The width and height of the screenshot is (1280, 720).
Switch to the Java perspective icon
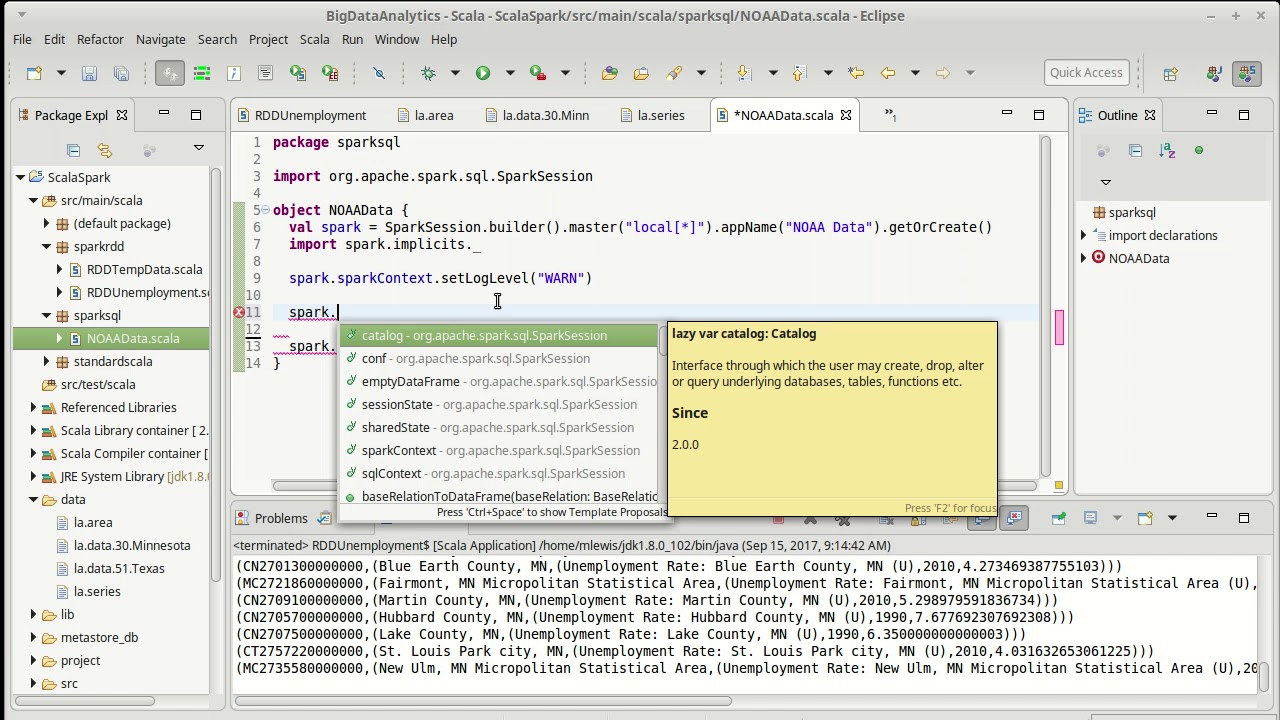coord(1214,73)
